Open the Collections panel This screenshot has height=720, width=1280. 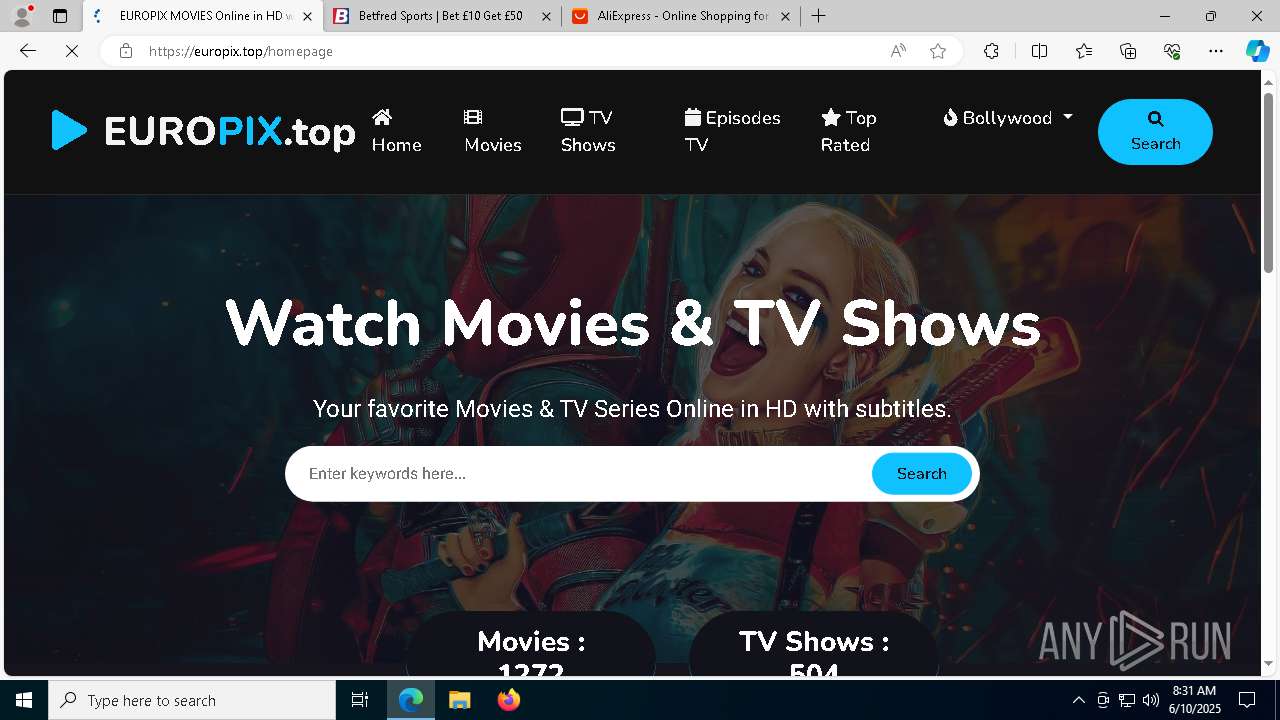[x=1128, y=51]
